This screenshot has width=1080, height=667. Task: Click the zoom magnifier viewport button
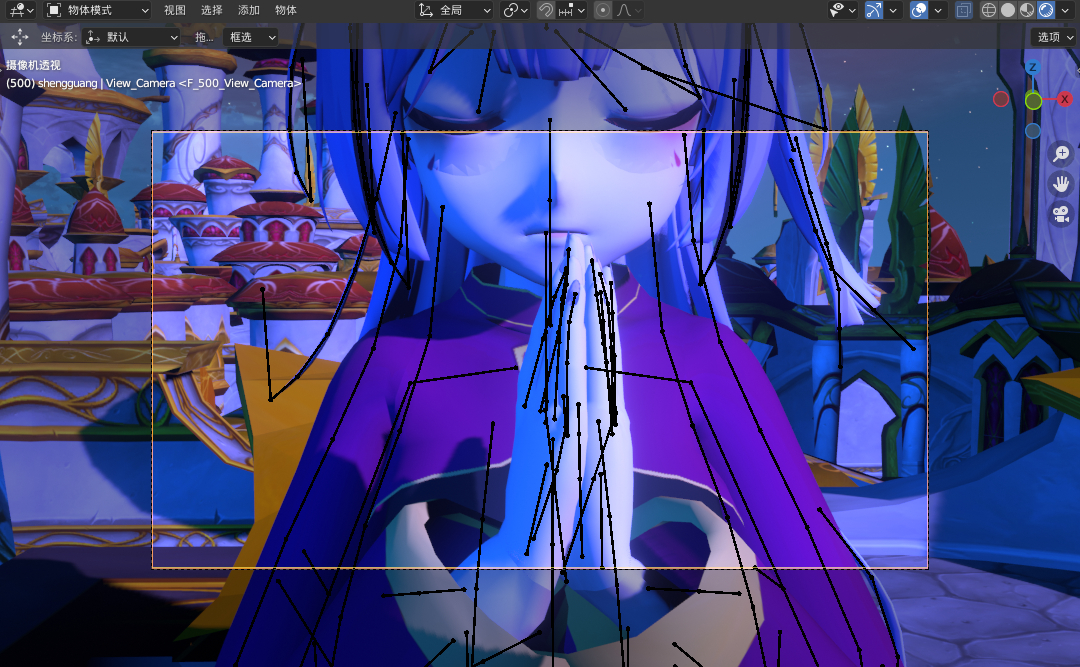point(1061,154)
